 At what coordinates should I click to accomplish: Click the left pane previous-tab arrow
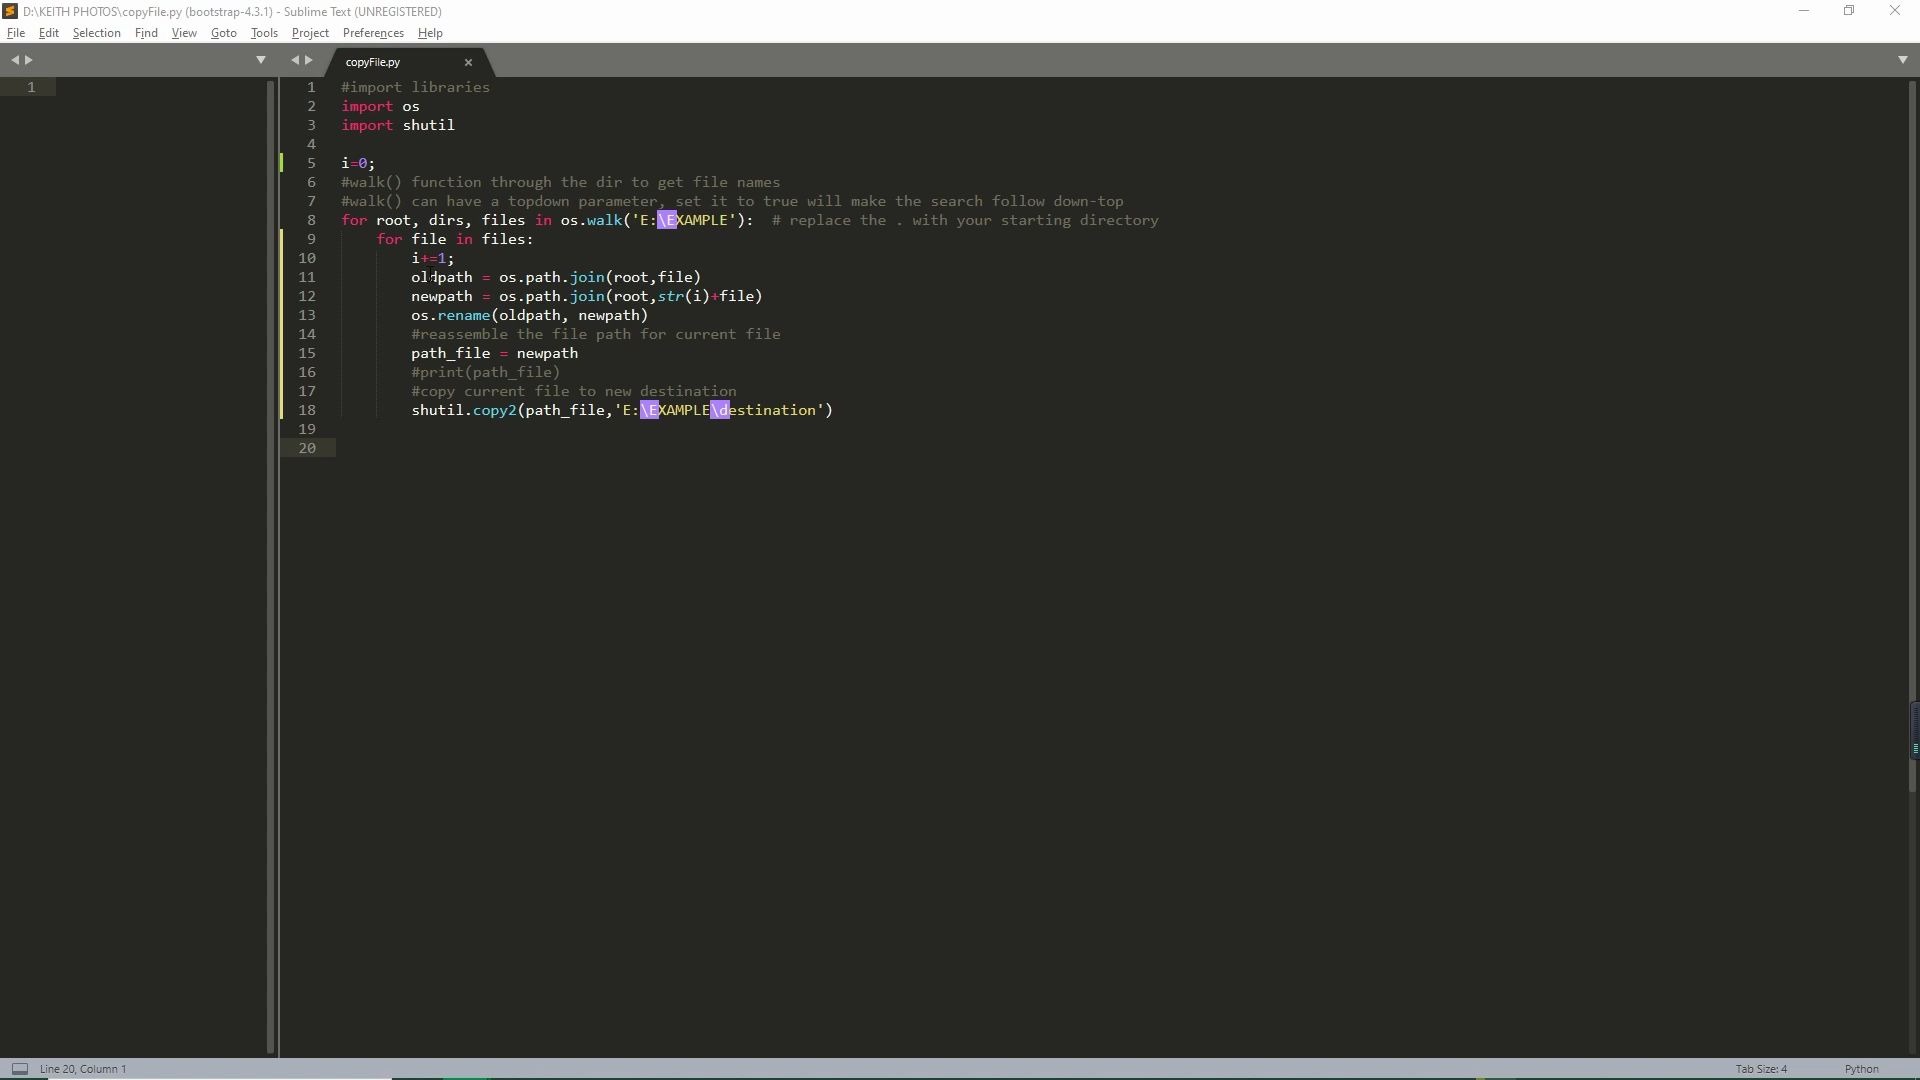15,60
